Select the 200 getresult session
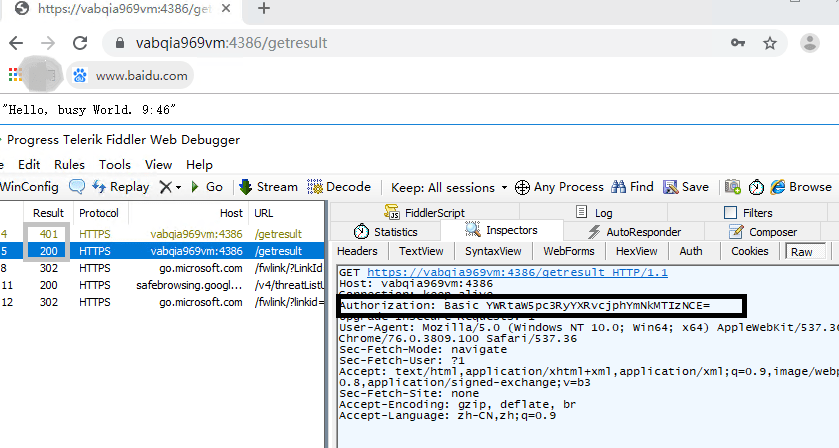Screen dimensions: 839x448 162,251
